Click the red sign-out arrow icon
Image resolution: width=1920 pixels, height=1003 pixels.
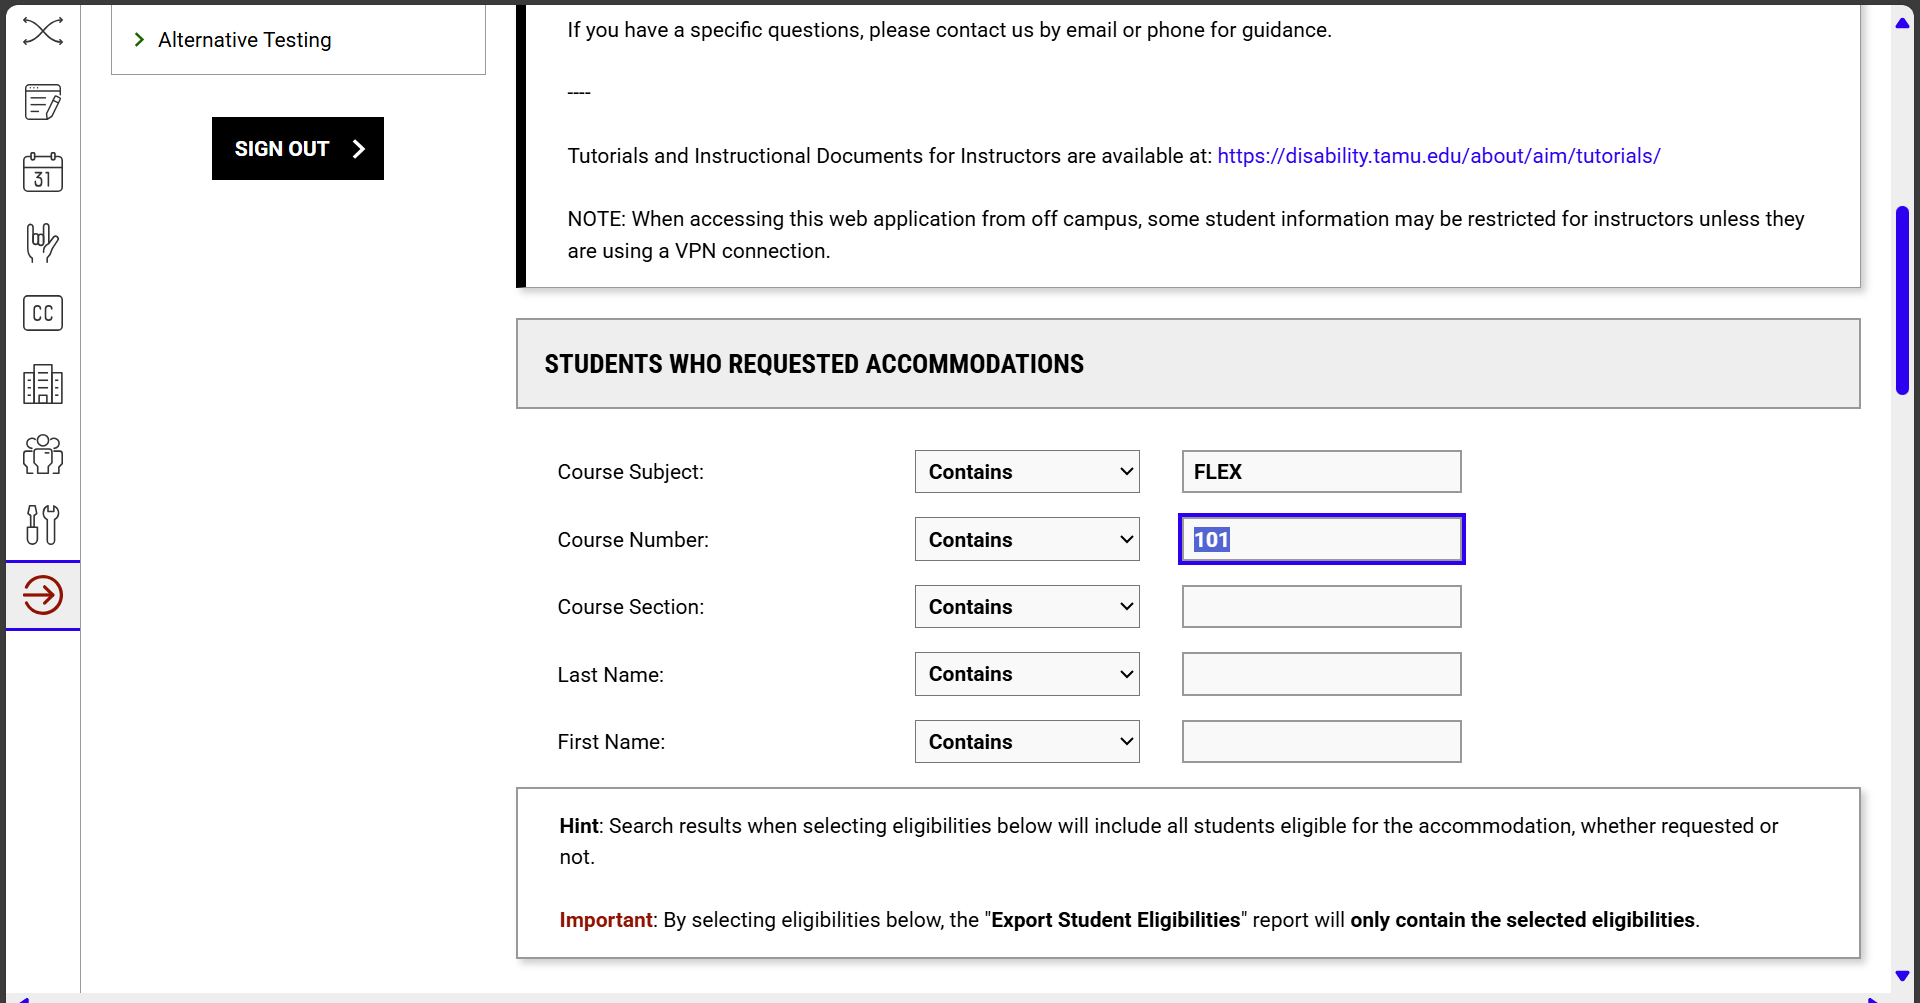click(x=42, y=595)
